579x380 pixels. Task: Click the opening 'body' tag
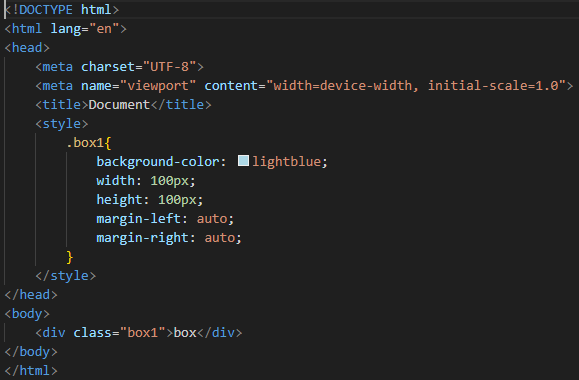(27, 314)
